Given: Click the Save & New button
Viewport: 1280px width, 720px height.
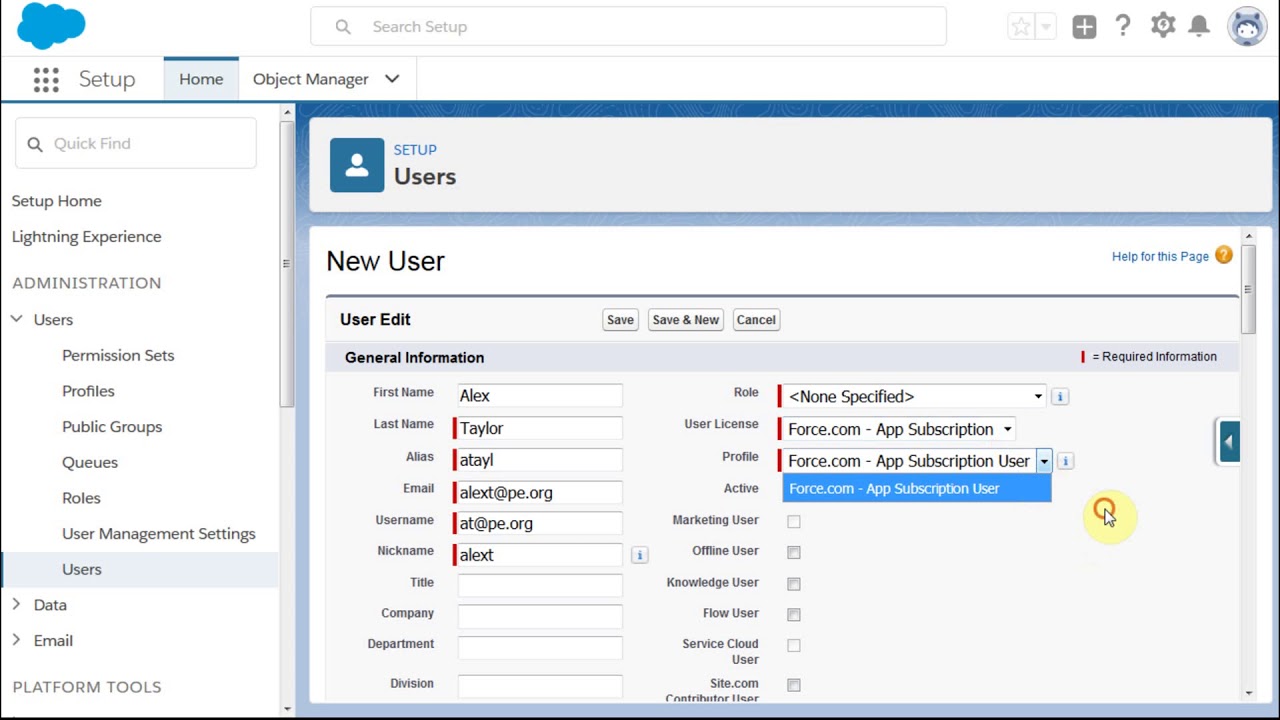Looking at the screenshot, I should [x=685, y=320].
